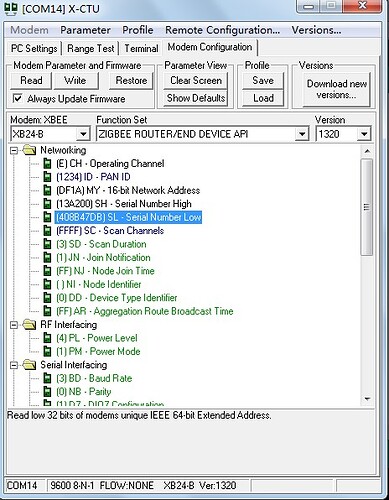Click the icon beside NB Parity
This screenshot has height=500, width=389.
click(48, 392)
